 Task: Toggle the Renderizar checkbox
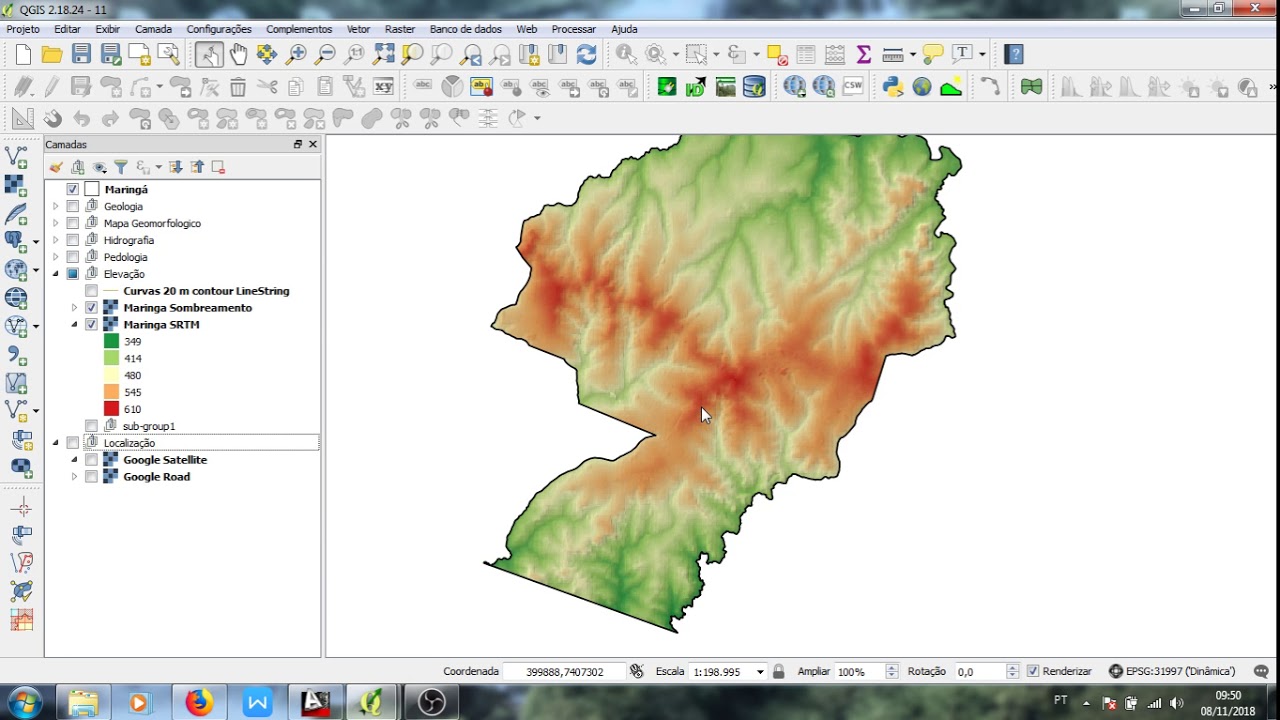1033,672
